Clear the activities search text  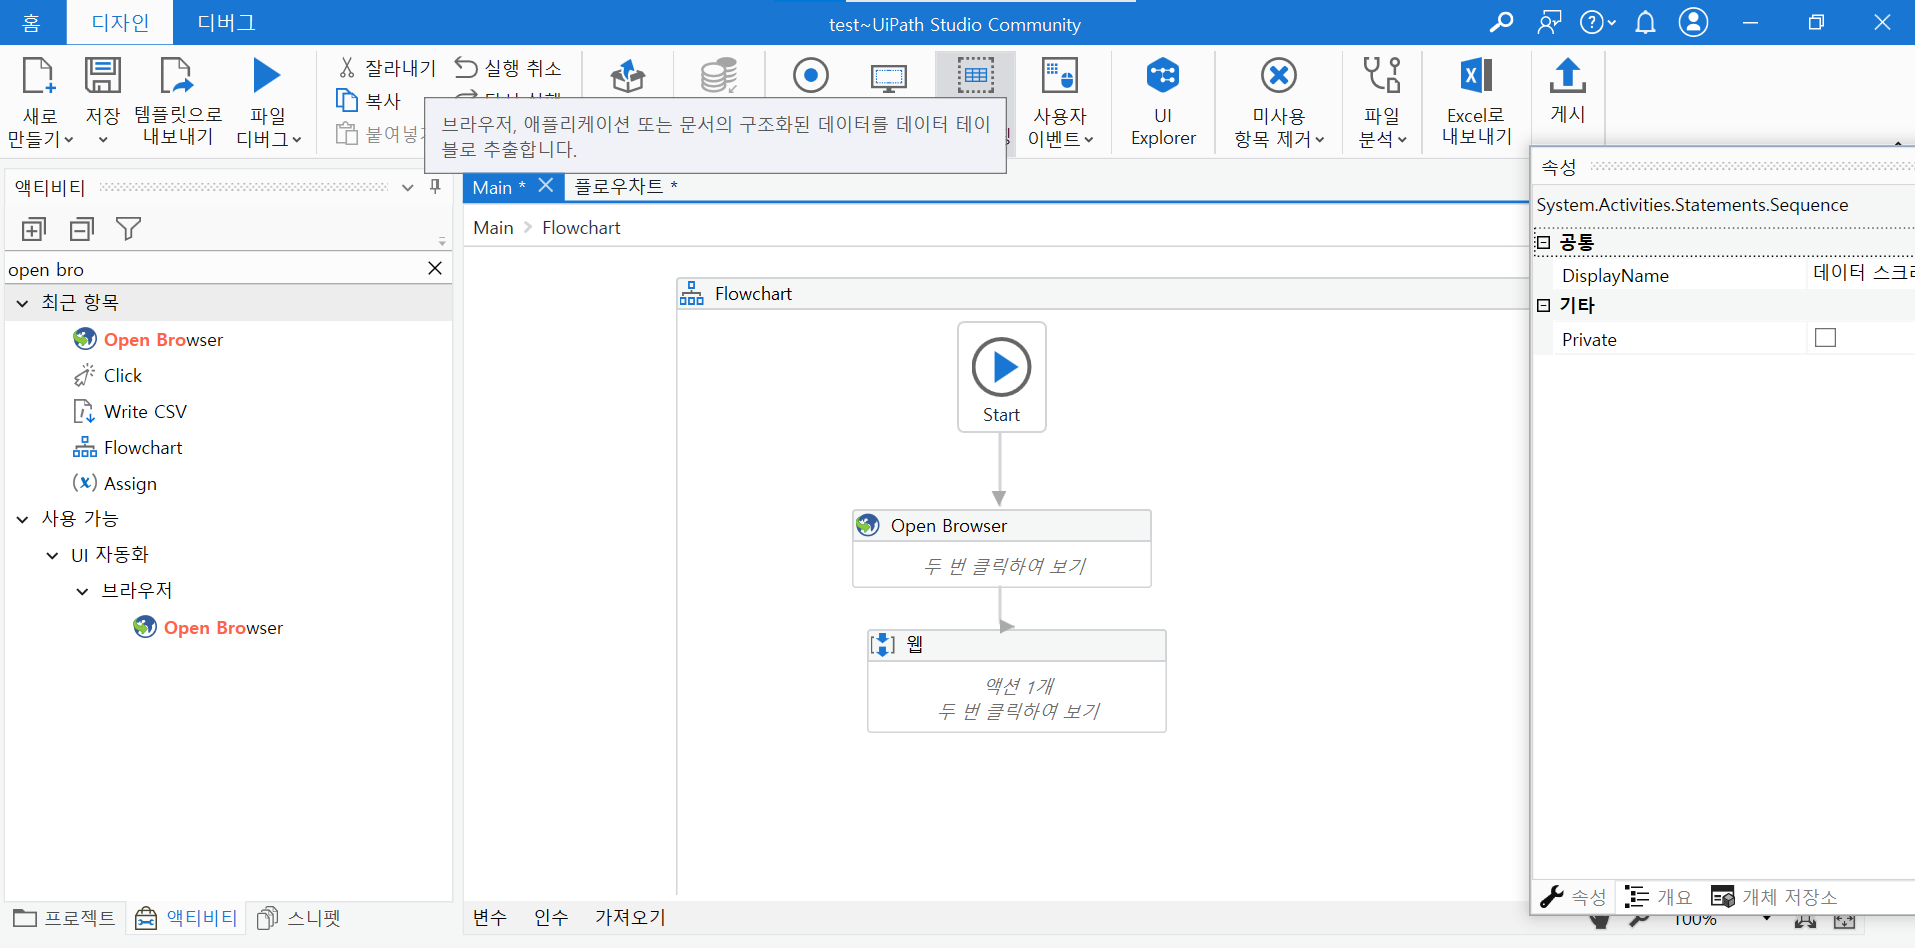pos(435,268)
